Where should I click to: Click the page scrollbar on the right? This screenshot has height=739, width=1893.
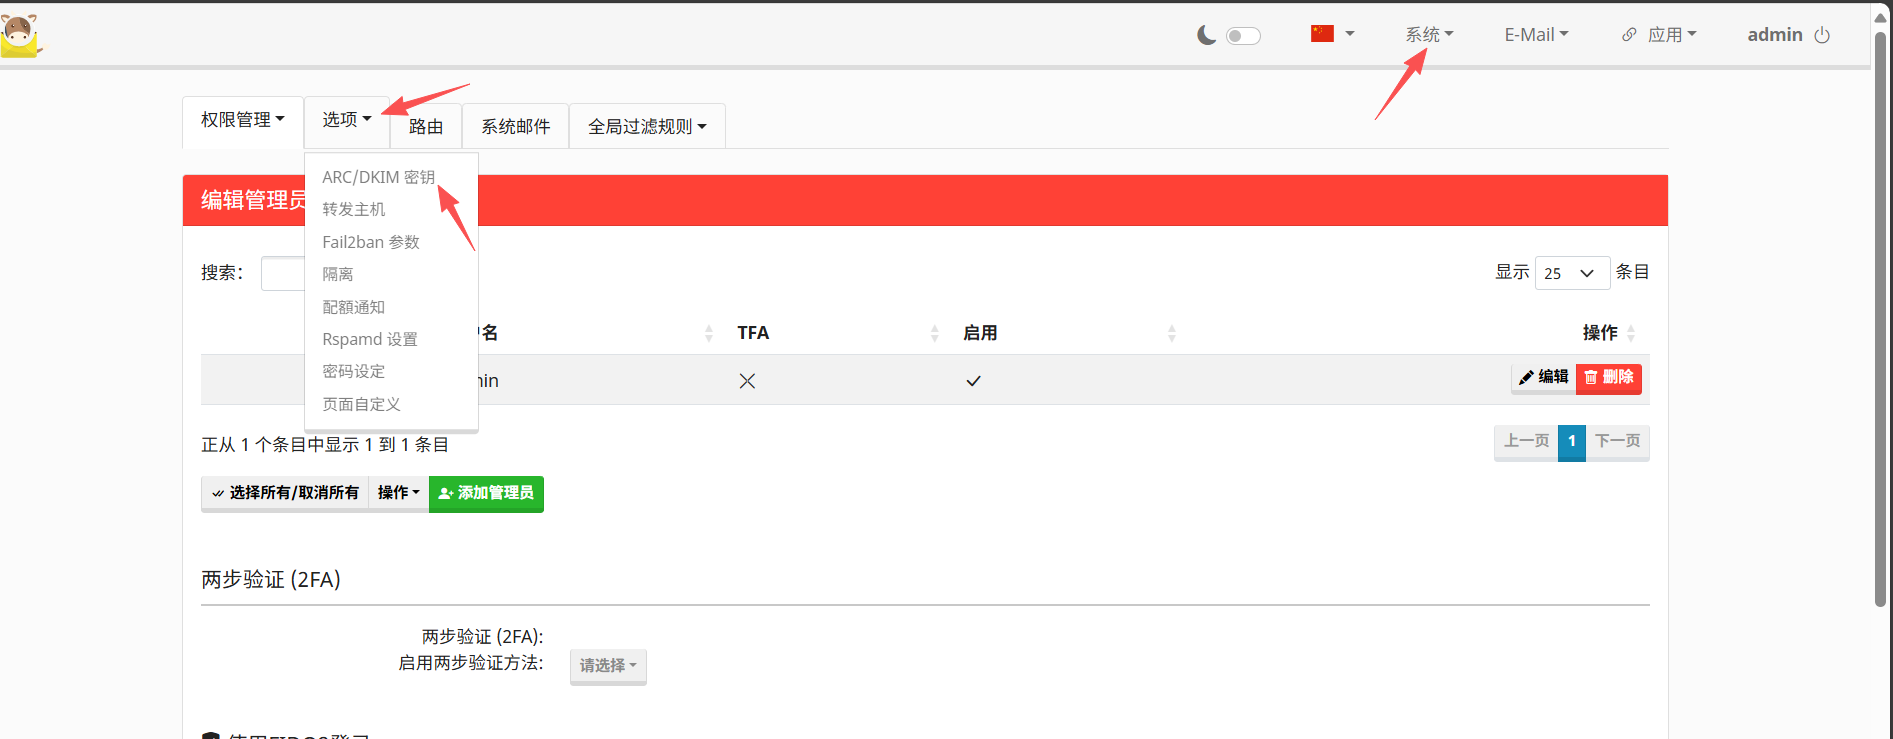[1880, 320]
